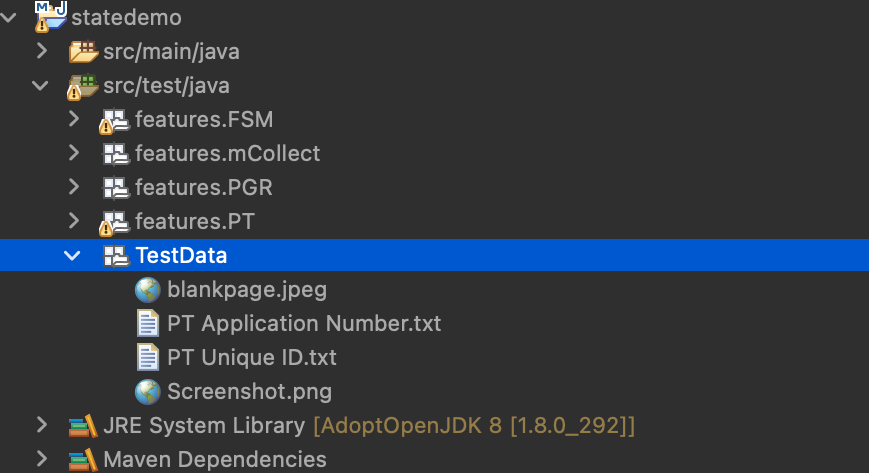Click the JRE System Library icon
Screen dimensions: 869x473
pos(83,426)
